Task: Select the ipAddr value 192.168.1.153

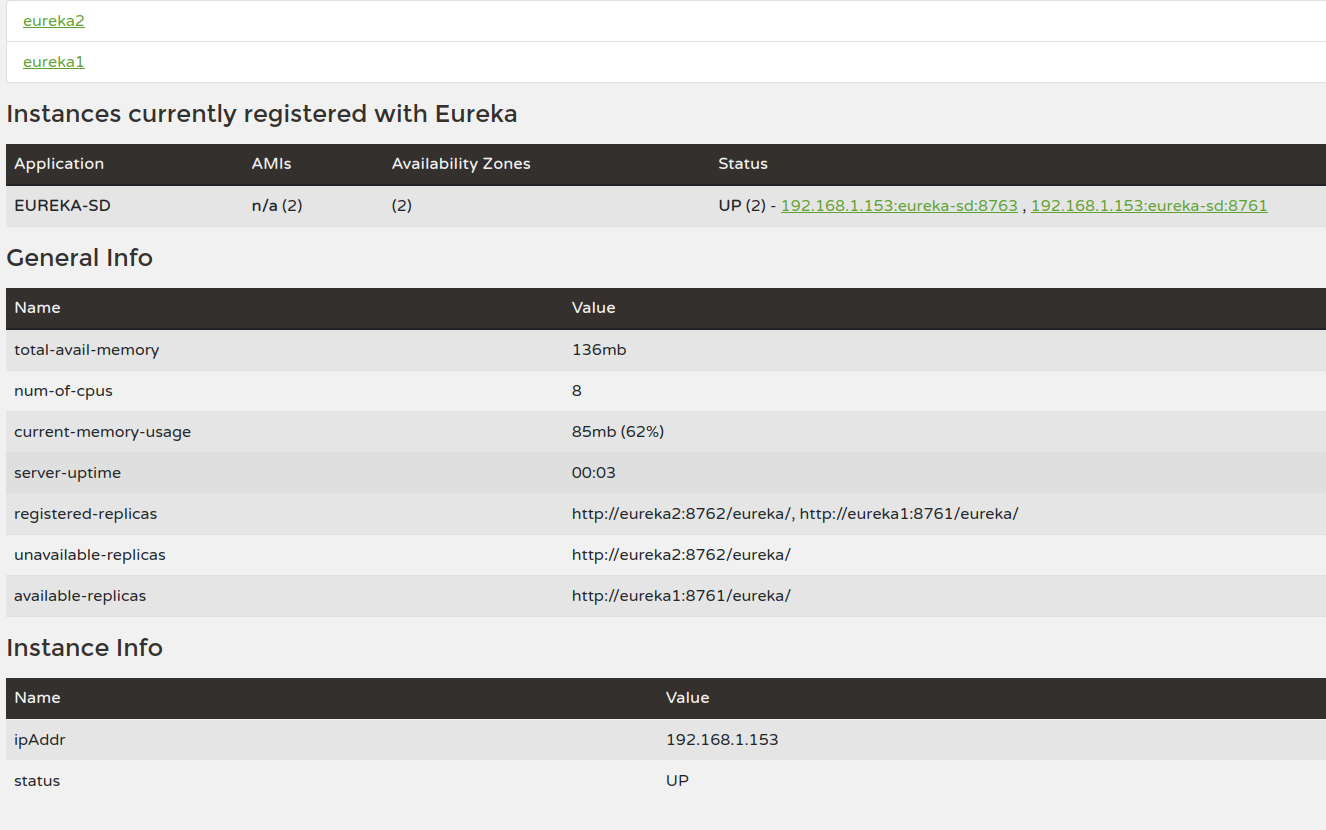Action: pos(721,740)
